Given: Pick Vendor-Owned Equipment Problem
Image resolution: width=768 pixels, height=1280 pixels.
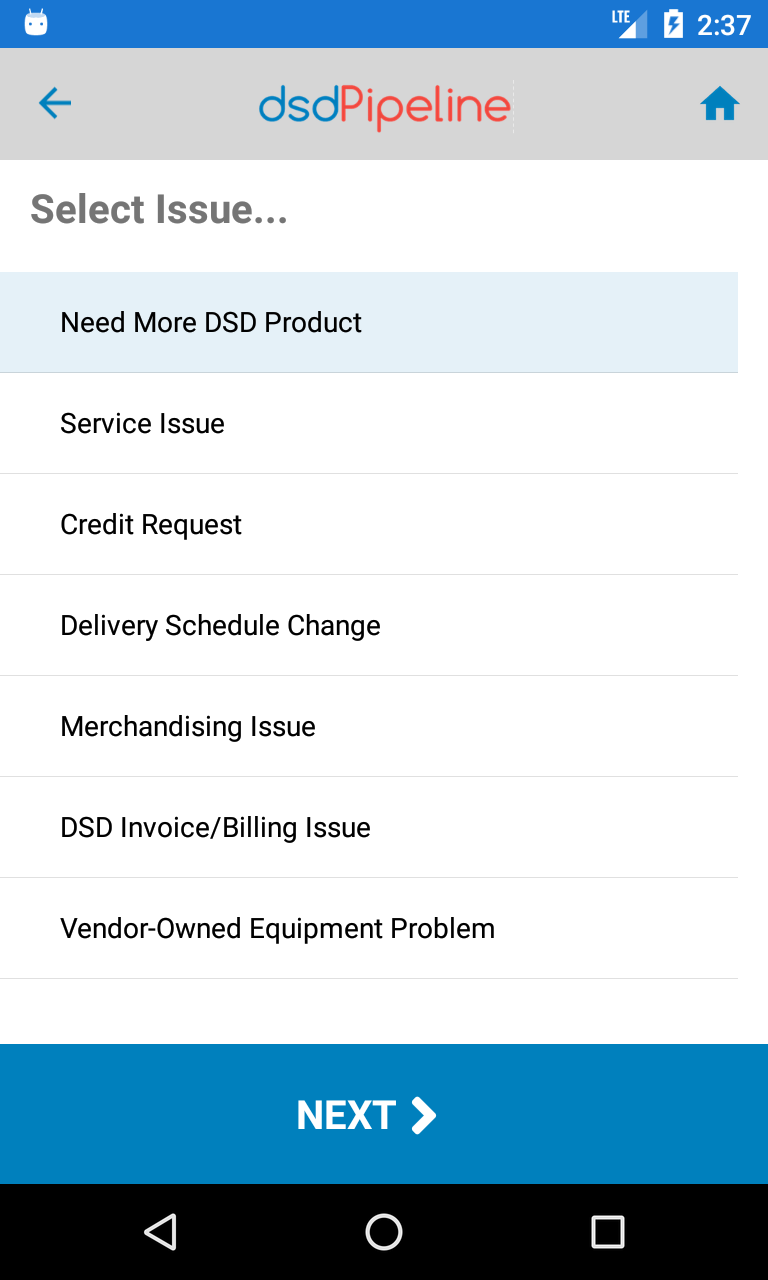Looking at the screenshot, I should pyautogui.click(x=369, y=928).
